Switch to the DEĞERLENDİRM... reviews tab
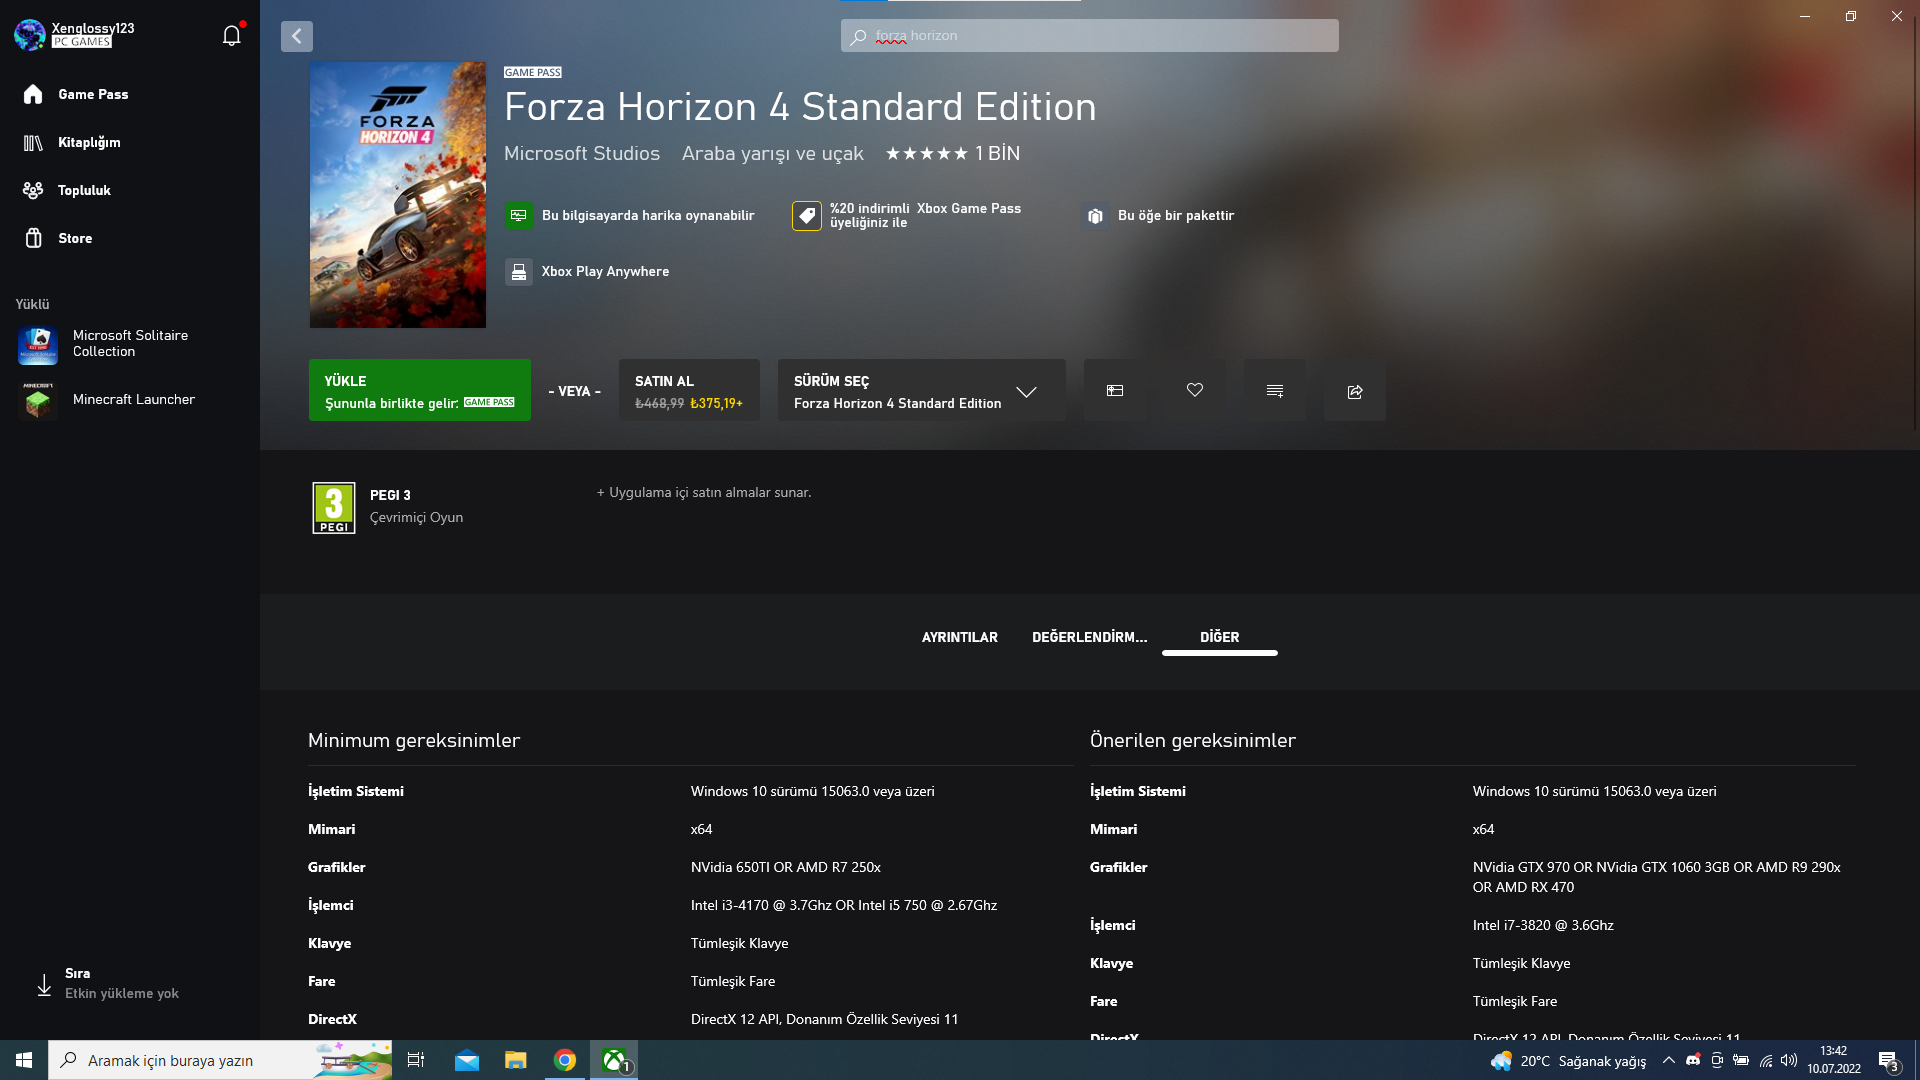This screenshot has height=1080, width=1920. 1089,637
